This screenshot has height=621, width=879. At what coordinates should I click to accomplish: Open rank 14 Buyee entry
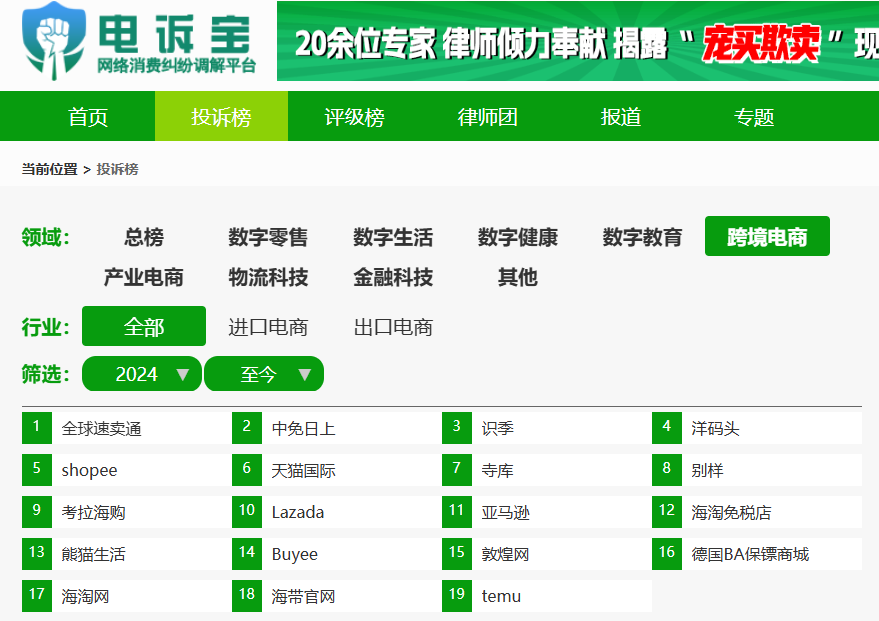tap(337, 554)
